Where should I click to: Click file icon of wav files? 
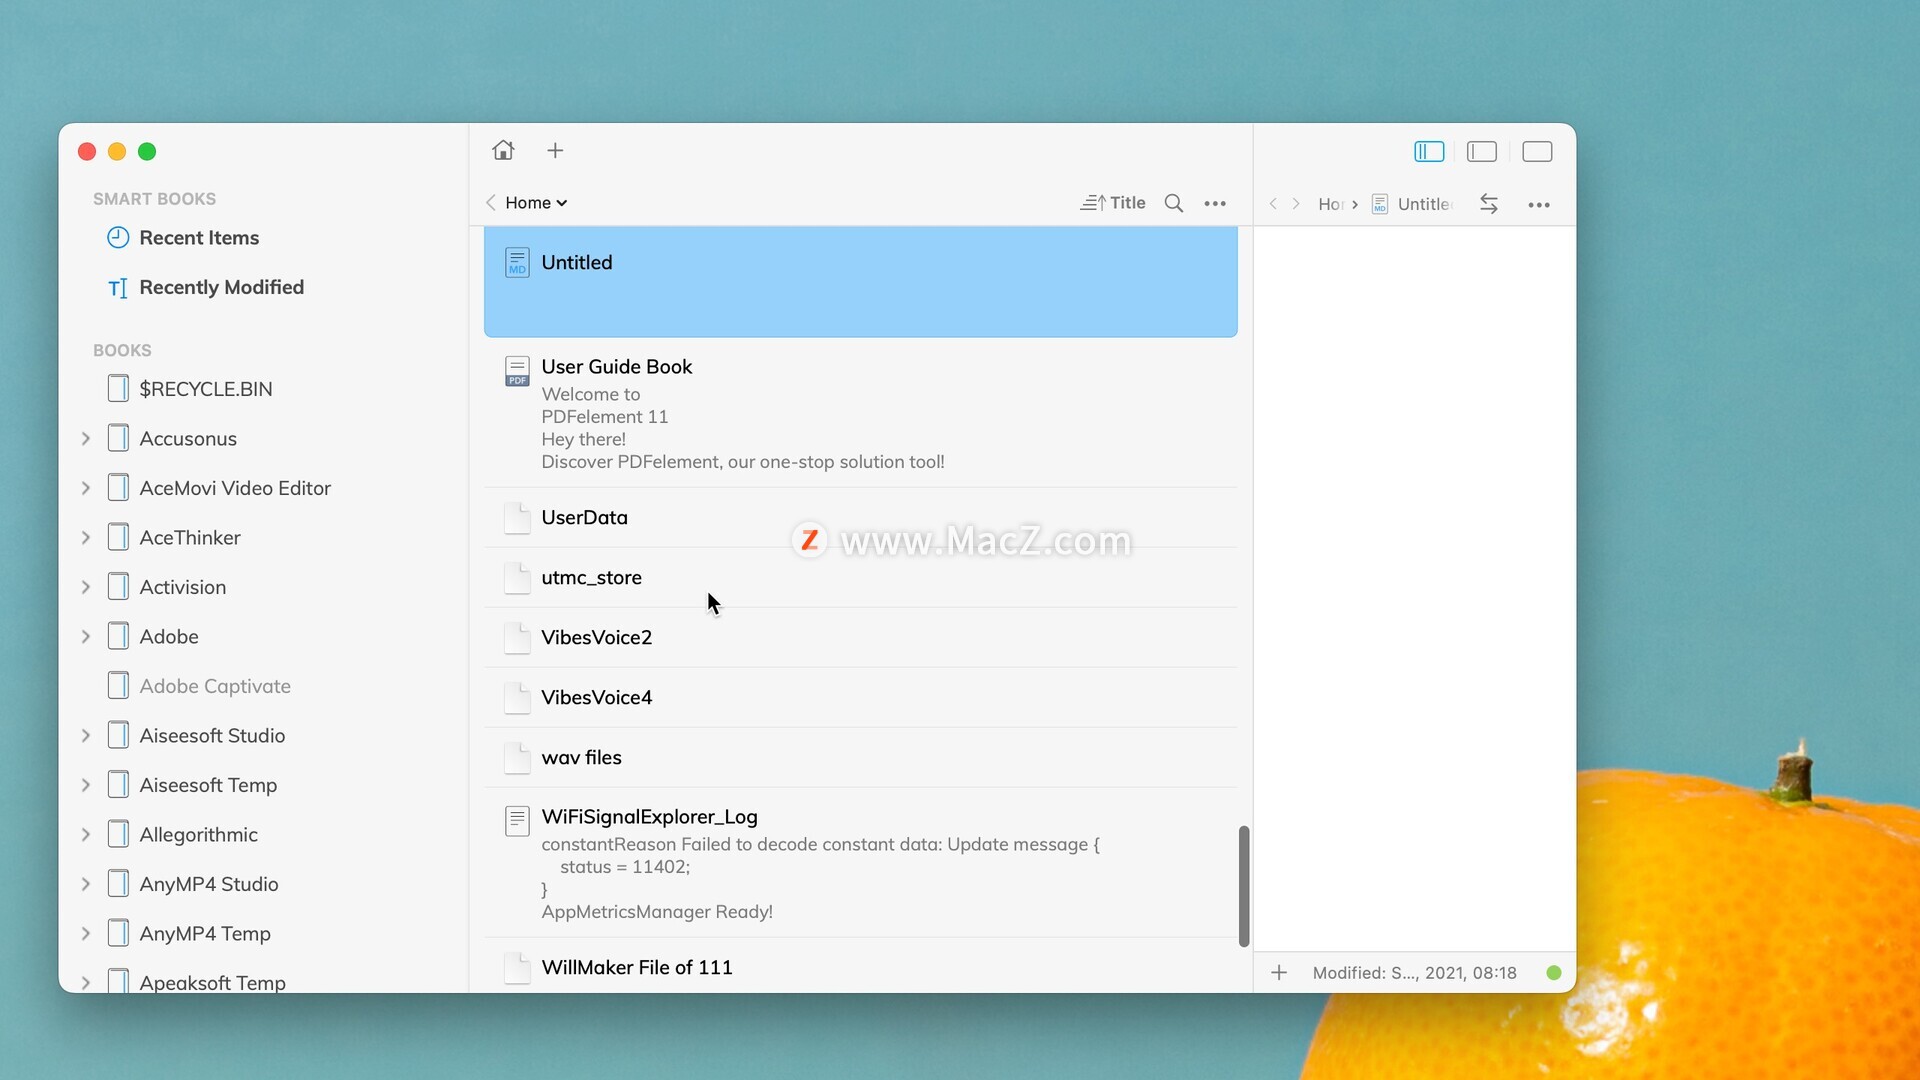pos(517,758)
